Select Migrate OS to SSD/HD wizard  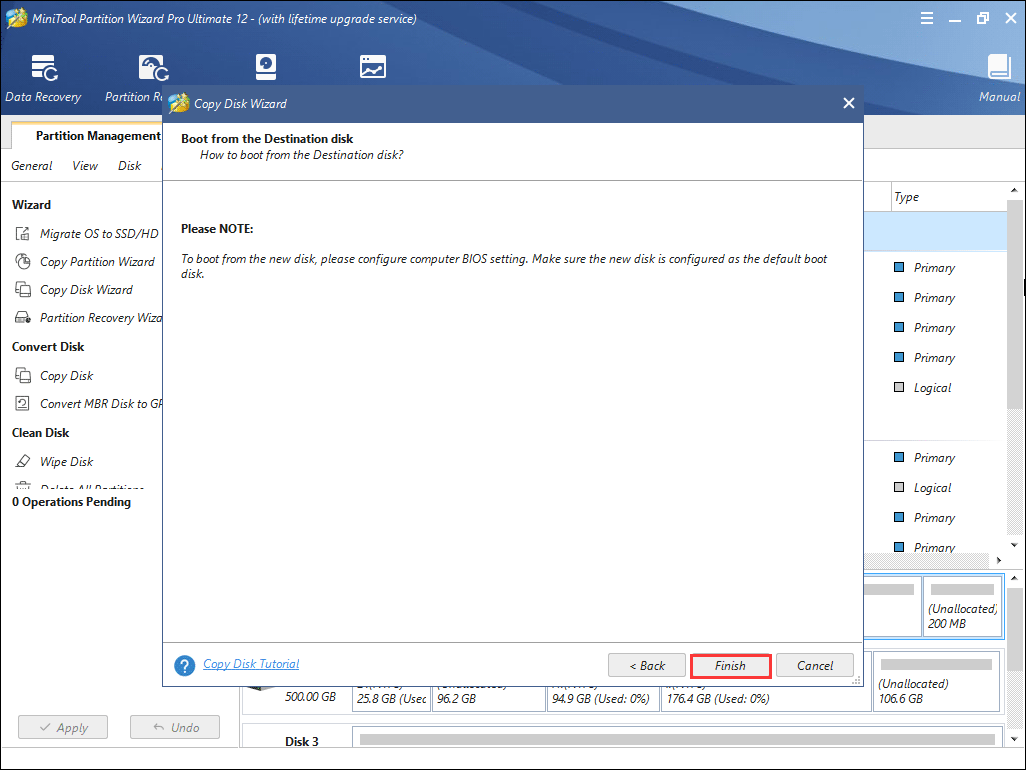(x=99, y=234)
